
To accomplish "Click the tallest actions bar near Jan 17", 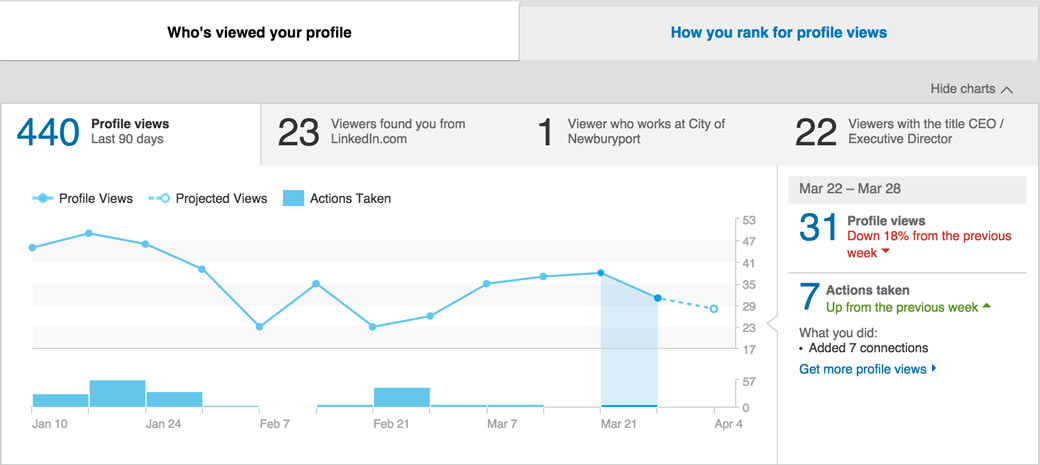I will point(117,393).
